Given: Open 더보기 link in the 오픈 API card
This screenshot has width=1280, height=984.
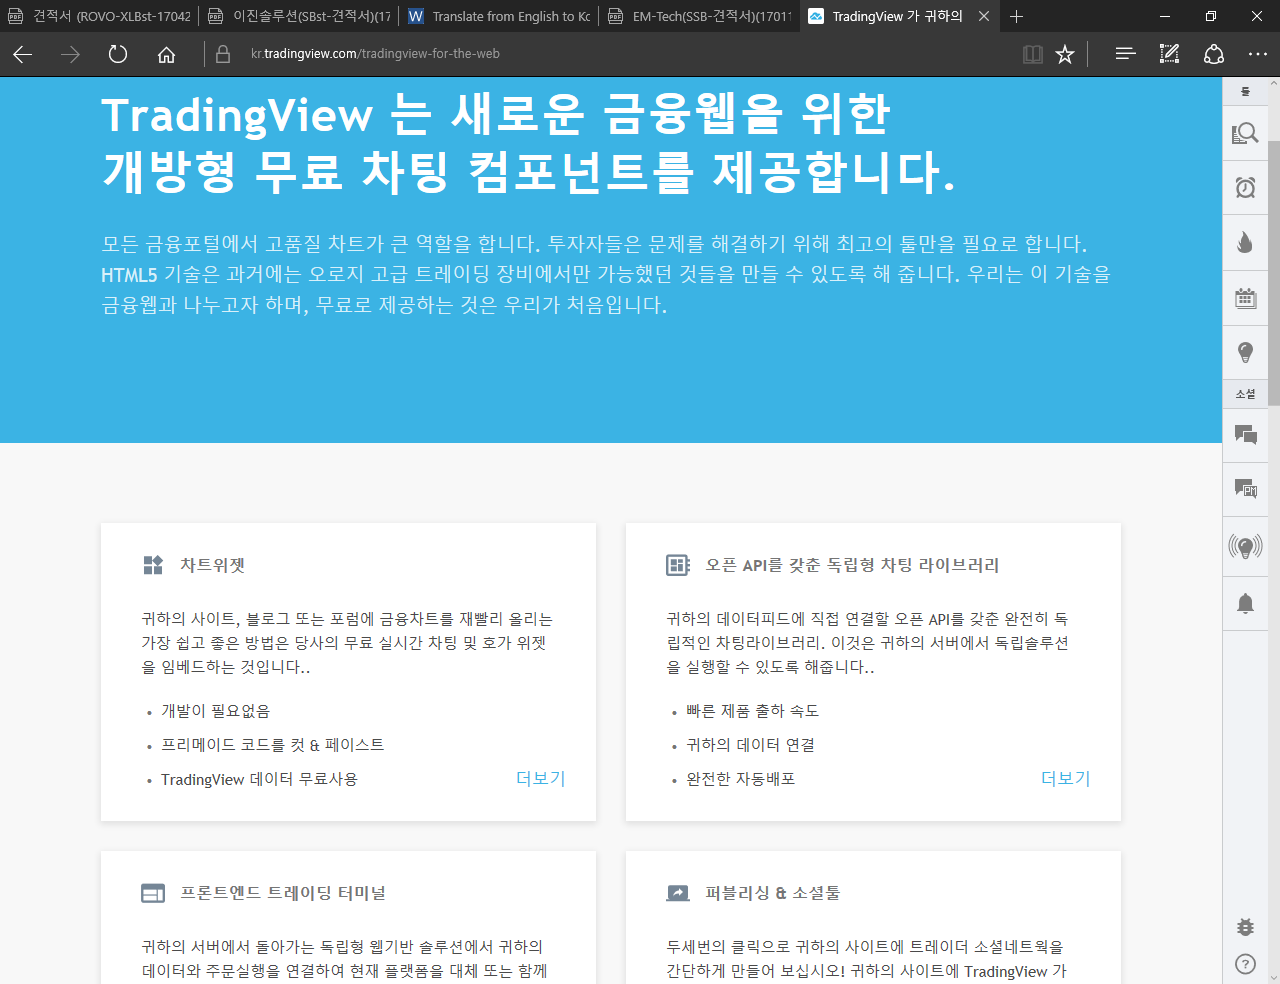Looking at the screenshot, I should point(1065,778).
